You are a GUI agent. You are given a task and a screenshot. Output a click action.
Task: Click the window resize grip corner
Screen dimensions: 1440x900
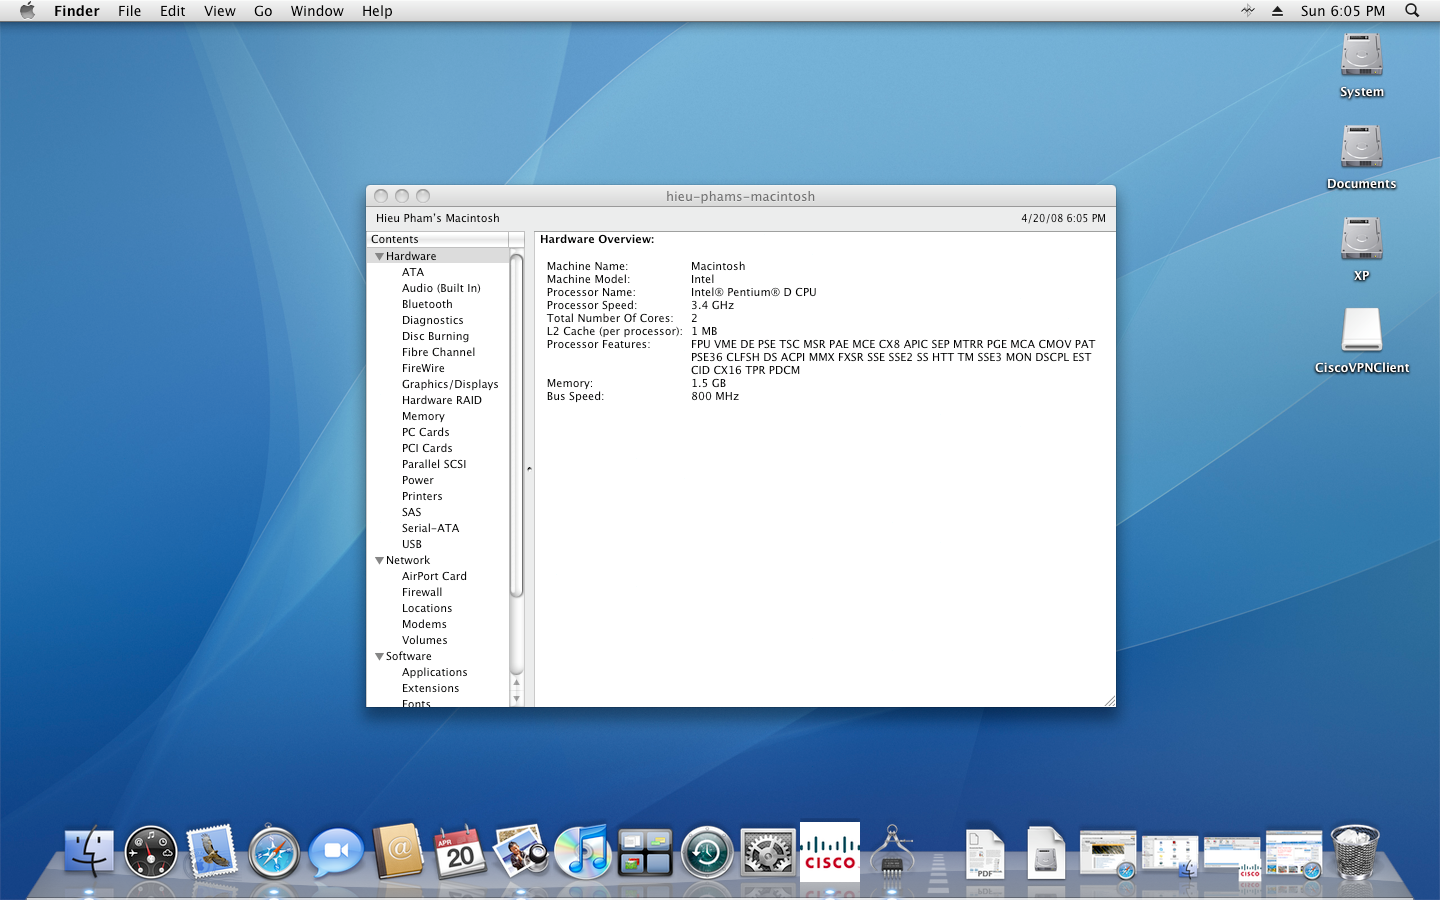click(x=1109, y=700)
